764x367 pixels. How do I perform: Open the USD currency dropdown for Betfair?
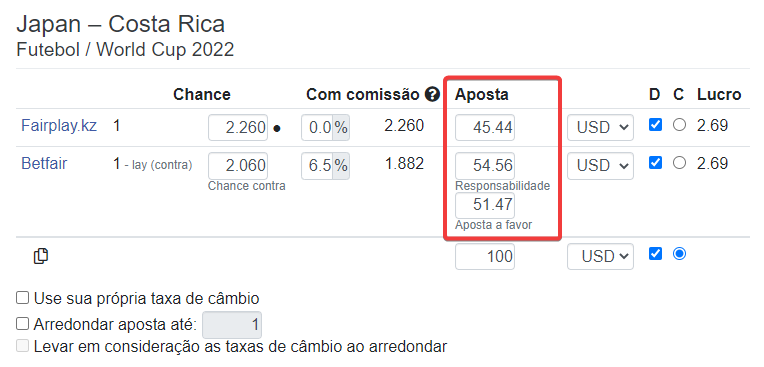pyautogui.click(x=600, y=166)
